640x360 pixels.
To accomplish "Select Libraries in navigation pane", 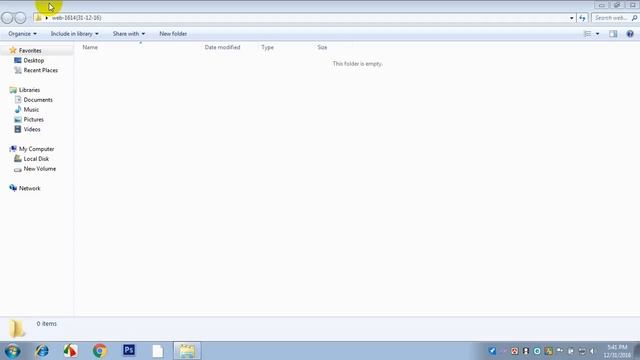I will coord(29,90).
